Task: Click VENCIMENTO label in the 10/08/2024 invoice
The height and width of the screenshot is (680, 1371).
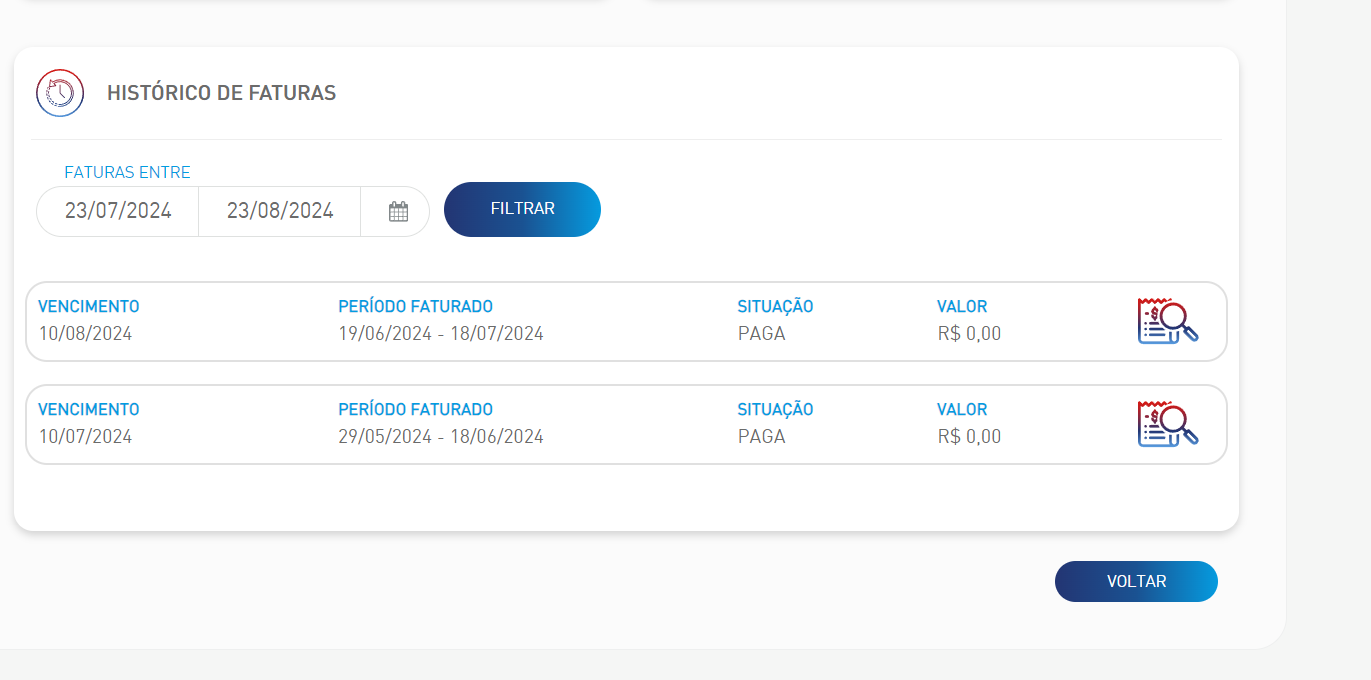Action: (x=89, y=307)
